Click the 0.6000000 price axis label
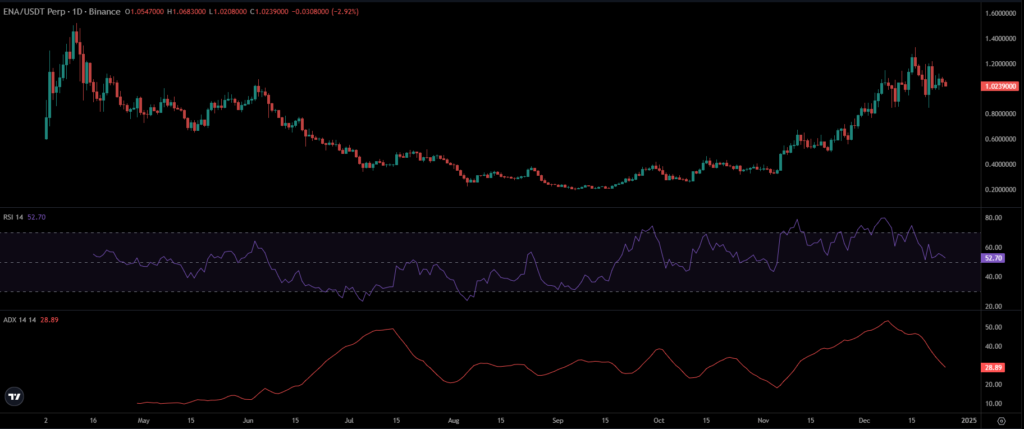The width and height of the screenshot is (1024, 429). pyautogui.click(x=1000, y=139)
